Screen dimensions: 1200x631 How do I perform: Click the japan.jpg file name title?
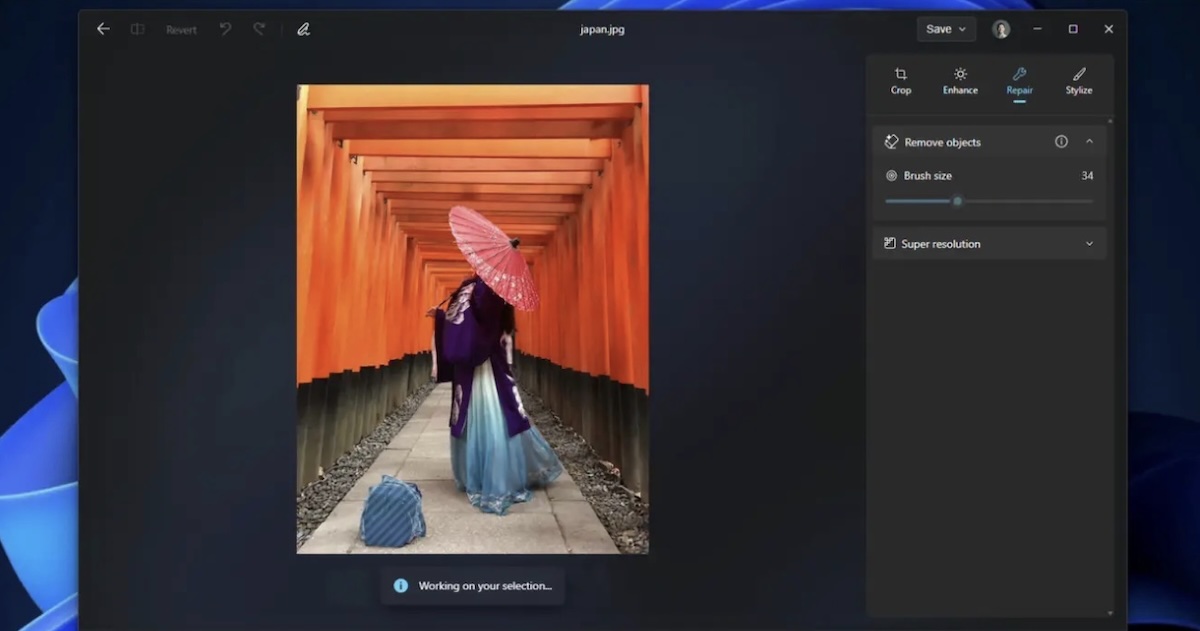click(602, 29)
